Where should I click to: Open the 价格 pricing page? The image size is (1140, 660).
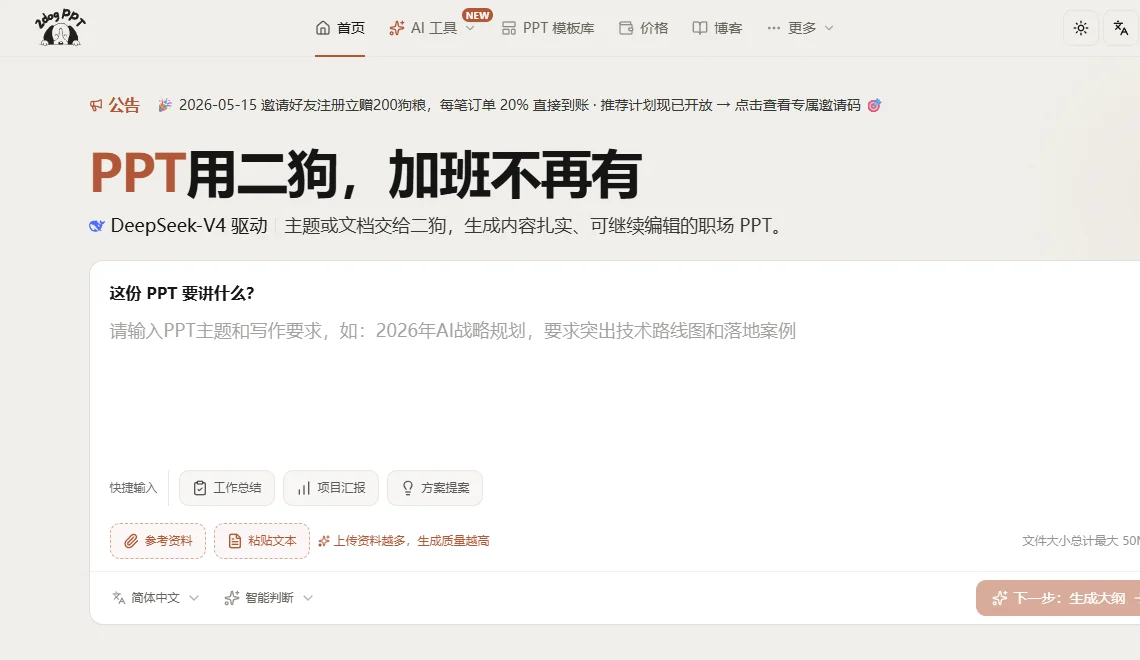pos(643,28)
